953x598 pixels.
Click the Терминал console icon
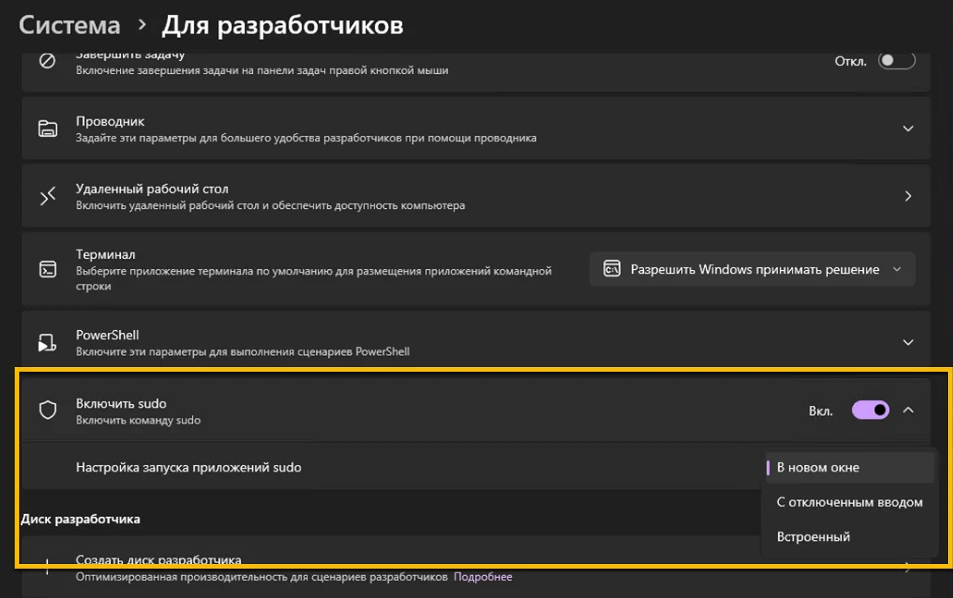point(47,269)
